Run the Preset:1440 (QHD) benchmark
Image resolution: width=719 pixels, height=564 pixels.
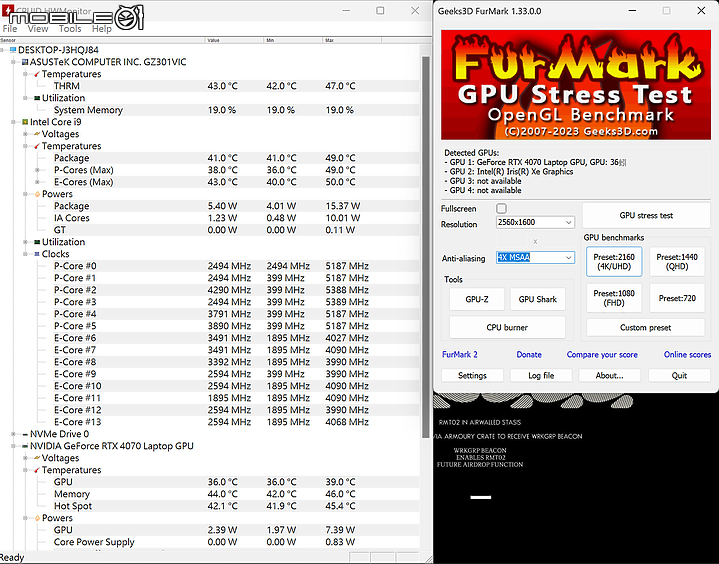coord(677,261)
